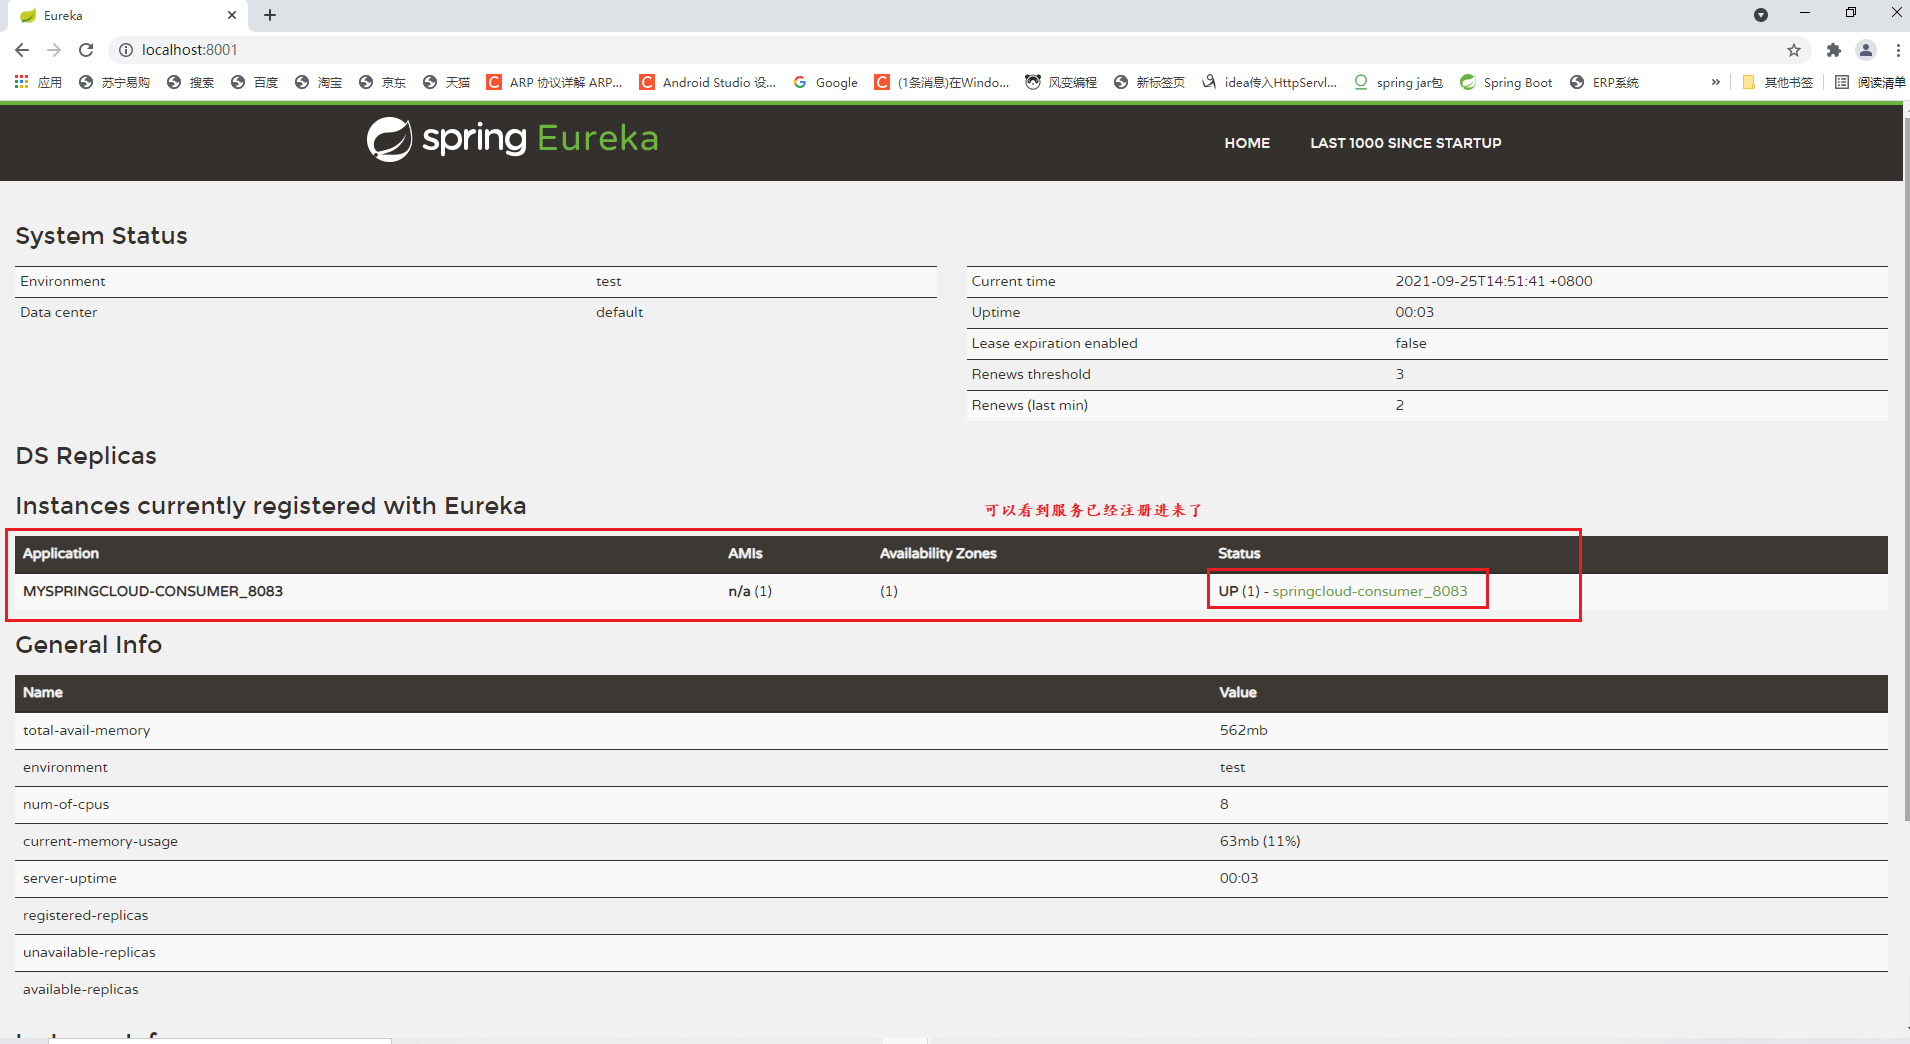Viewport: 1910px width, 1044px height.
Task: Bookmark this page with the star icon
Action: pos(1794,50)
